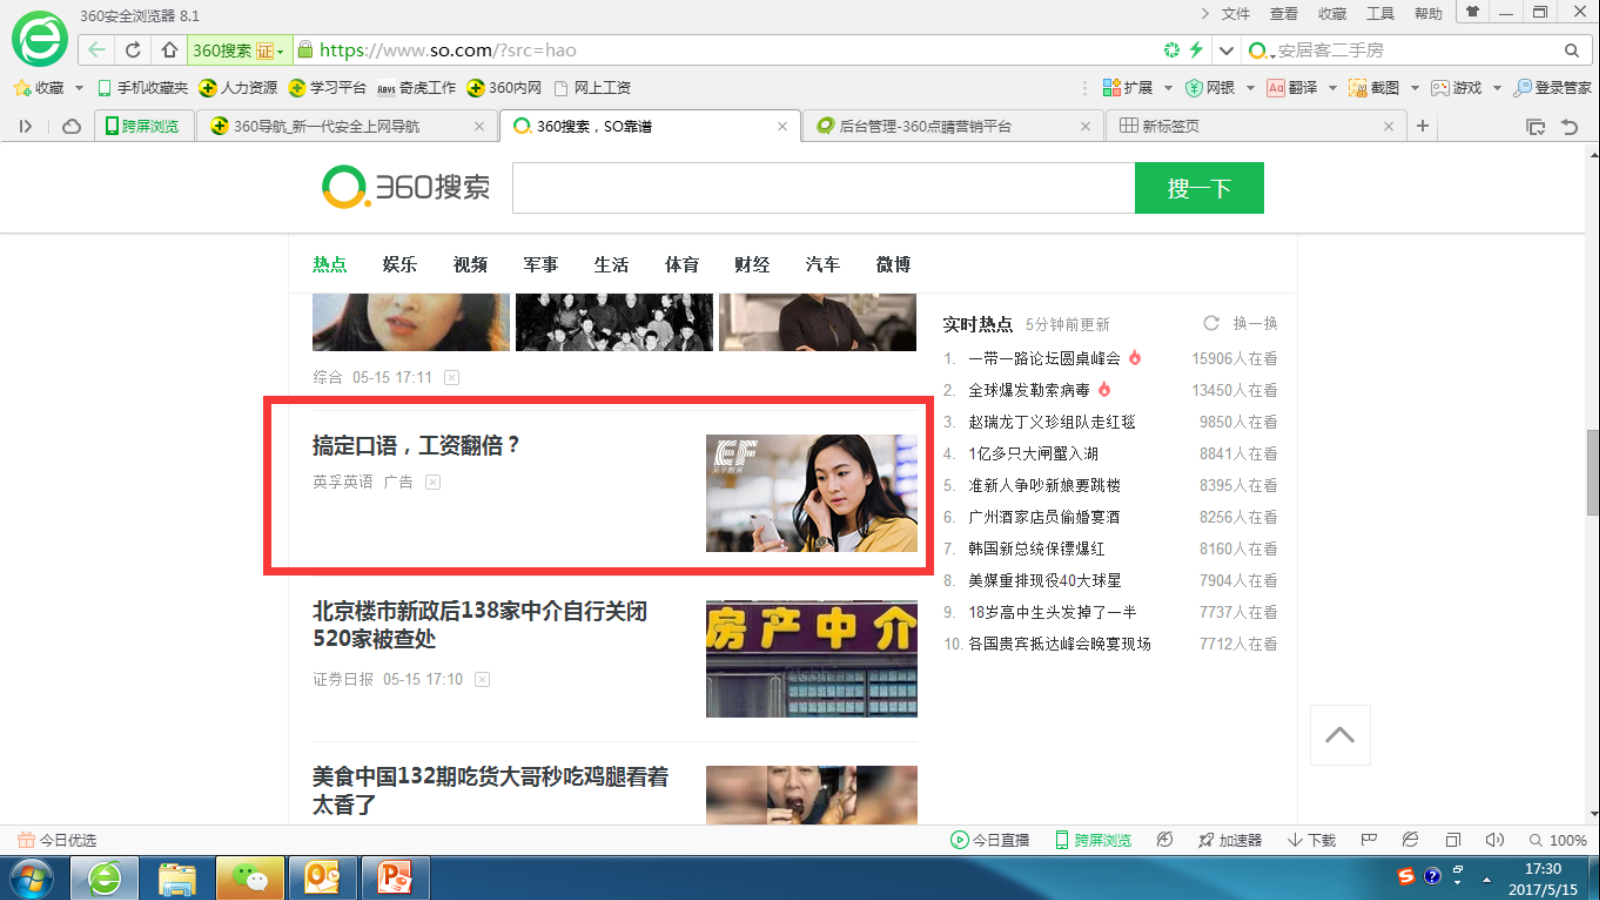Expand the 扩展 extensions dropdown arrow
Screen dimensions: 1600x900
(1168, 88)
